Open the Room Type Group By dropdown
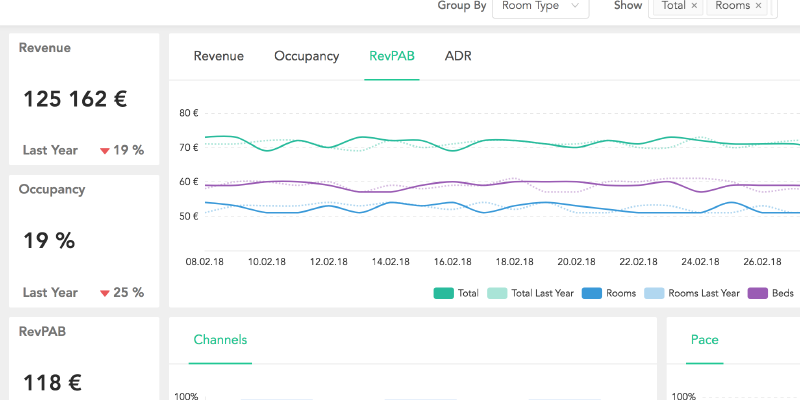 (540, 6)
